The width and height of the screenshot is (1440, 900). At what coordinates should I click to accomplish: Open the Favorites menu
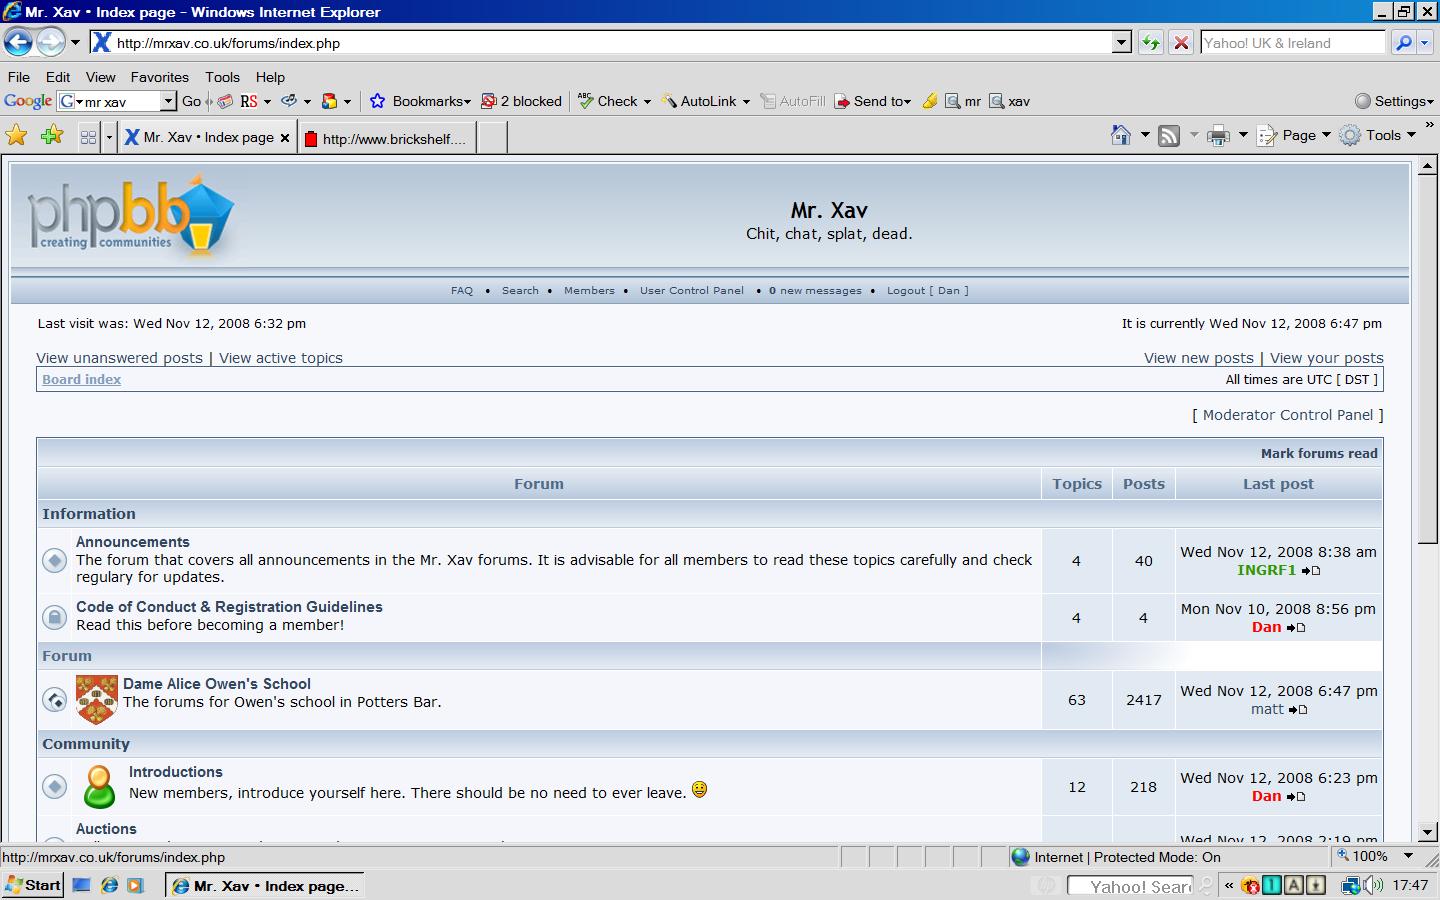pyautogui.click(x=159, y=77)
